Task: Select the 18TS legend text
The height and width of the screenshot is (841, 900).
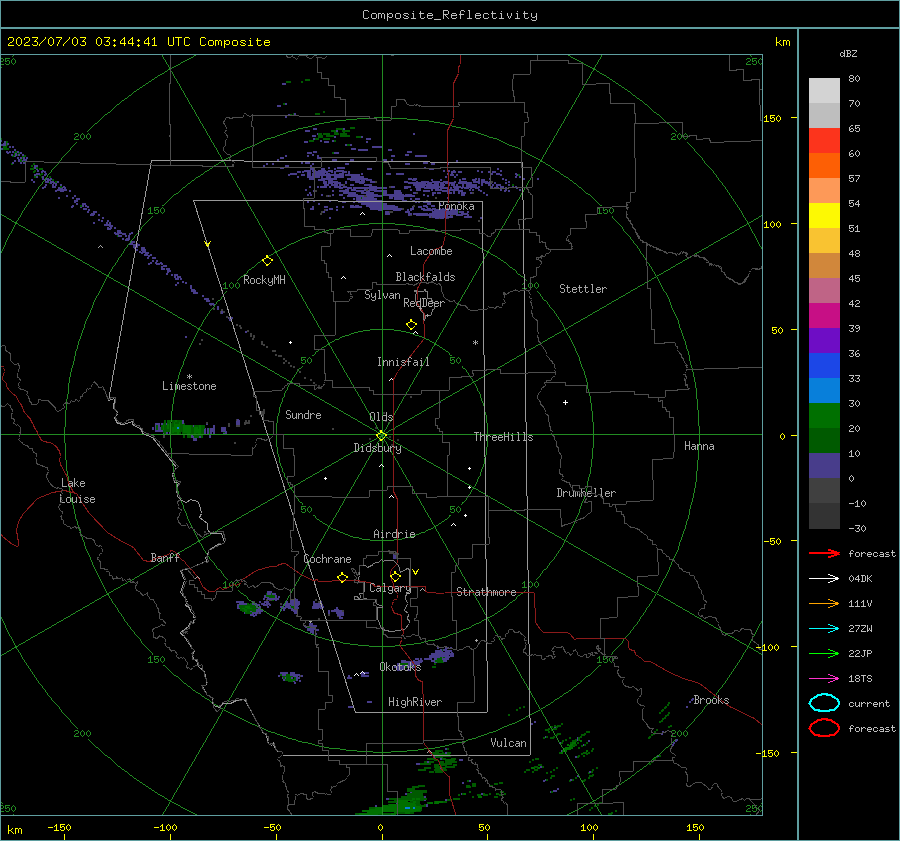Action: pos(860,679)
